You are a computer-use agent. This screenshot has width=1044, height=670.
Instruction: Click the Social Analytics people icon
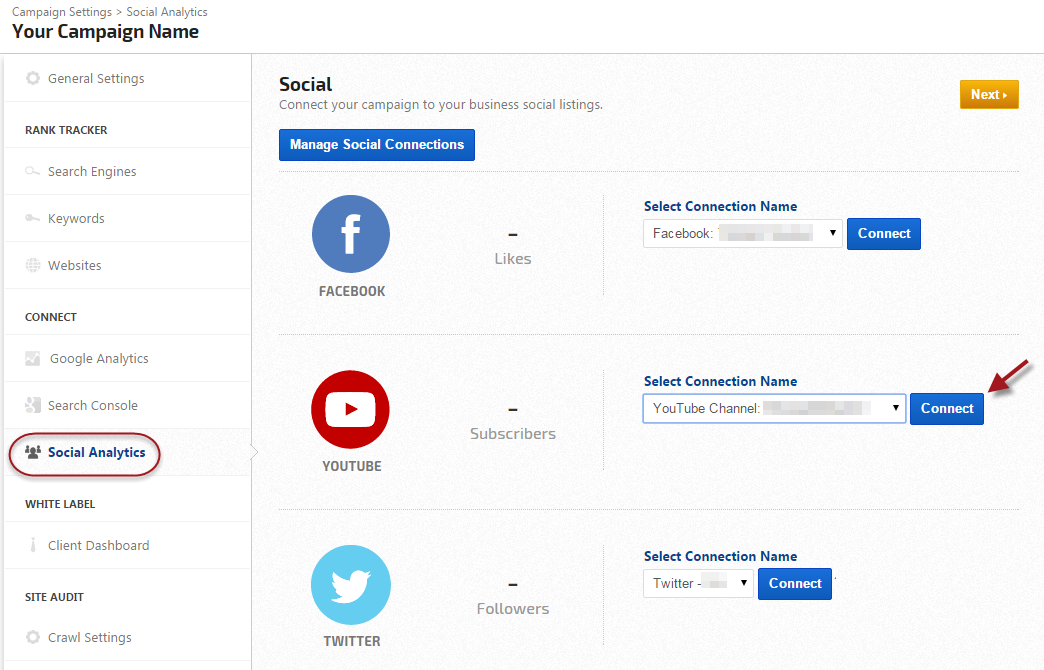coord(33,453)
